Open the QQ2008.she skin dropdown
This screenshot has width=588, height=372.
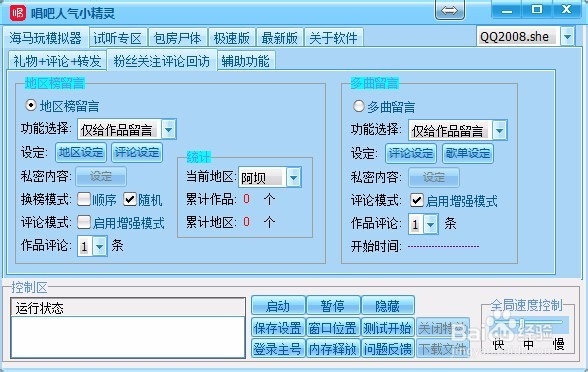point(567,37)
